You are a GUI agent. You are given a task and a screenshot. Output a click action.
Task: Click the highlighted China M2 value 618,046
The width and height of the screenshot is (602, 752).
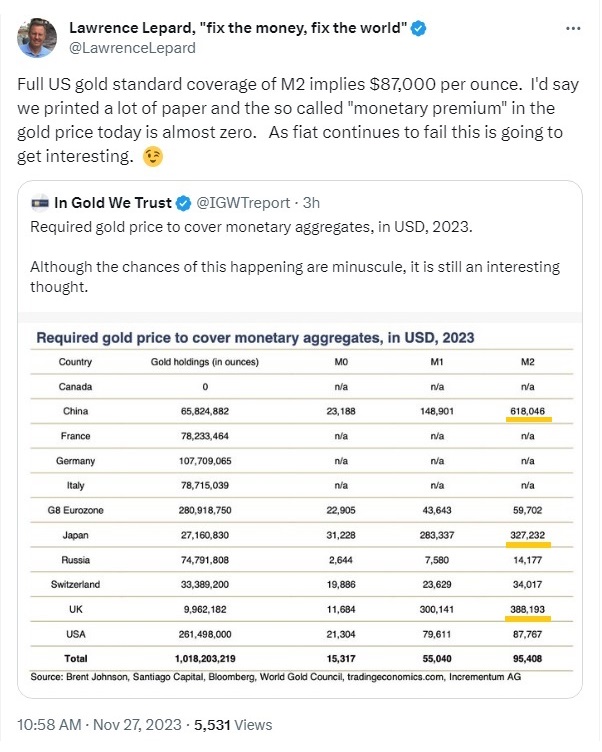pyautogui.click(x=528, y=411)
